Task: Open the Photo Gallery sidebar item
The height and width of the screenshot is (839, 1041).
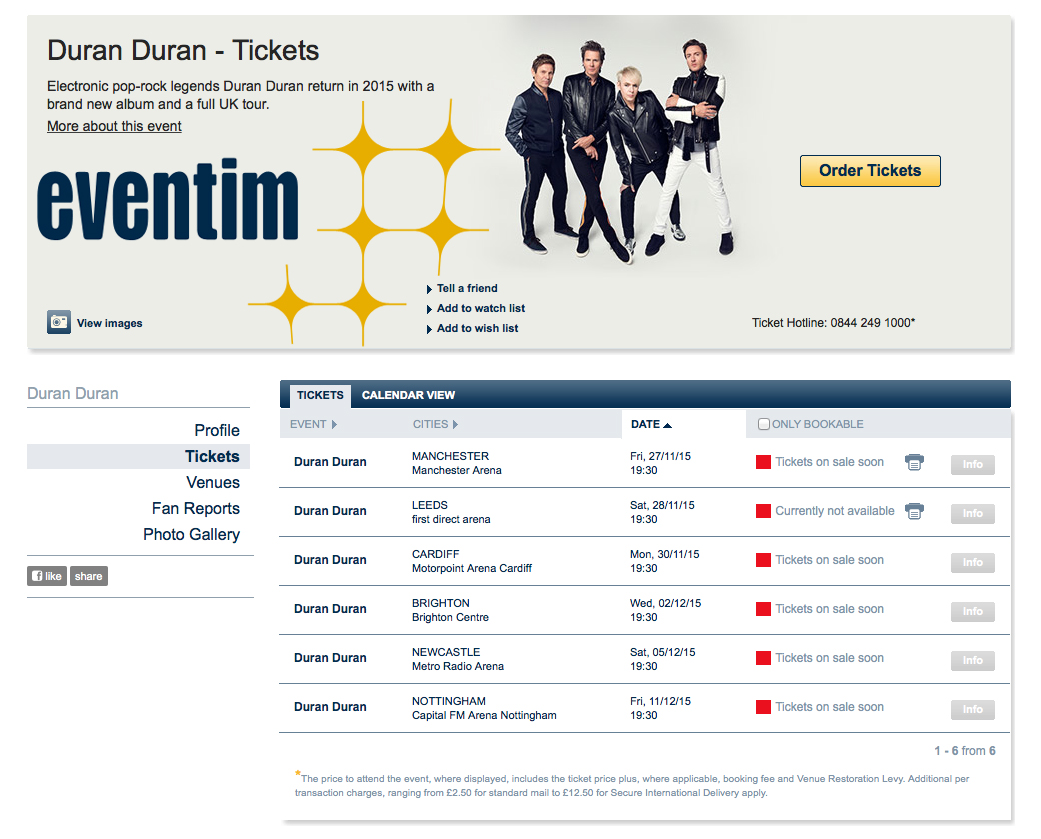Action: 192,534
